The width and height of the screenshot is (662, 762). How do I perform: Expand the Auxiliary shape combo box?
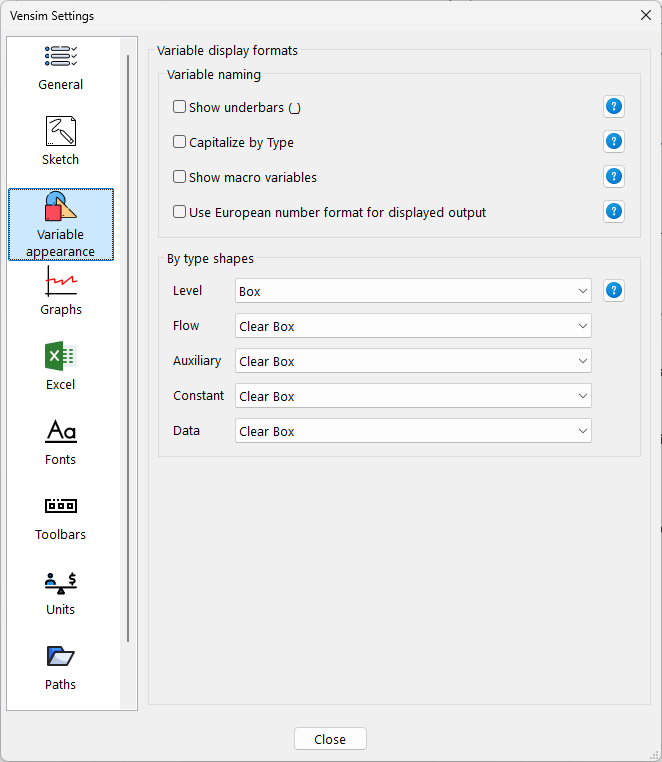[x=413, y=361]
